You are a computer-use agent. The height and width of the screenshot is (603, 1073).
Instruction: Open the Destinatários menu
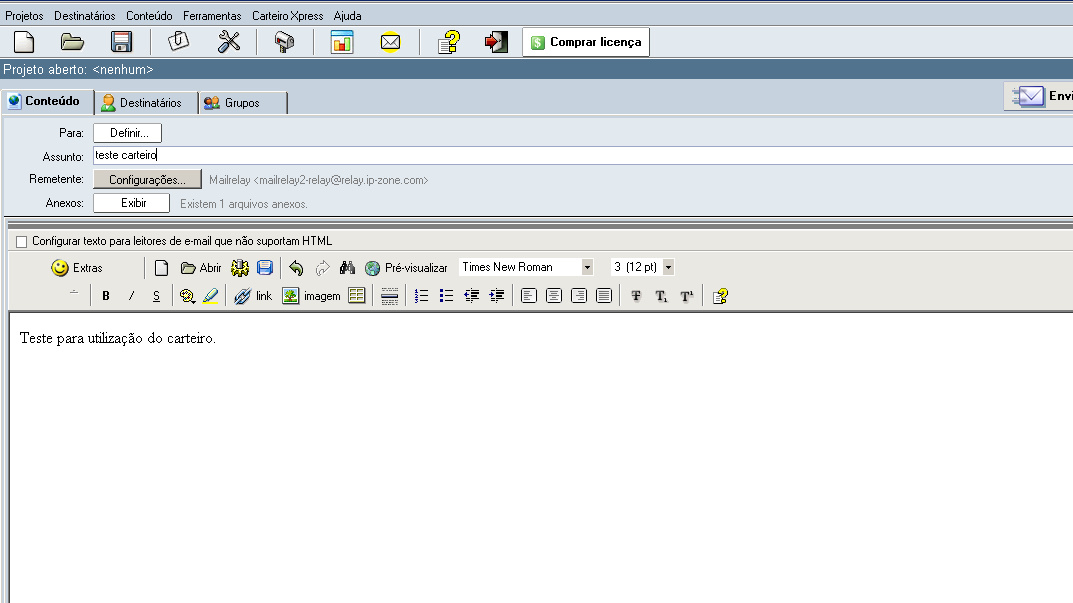[x=85, y=16]
